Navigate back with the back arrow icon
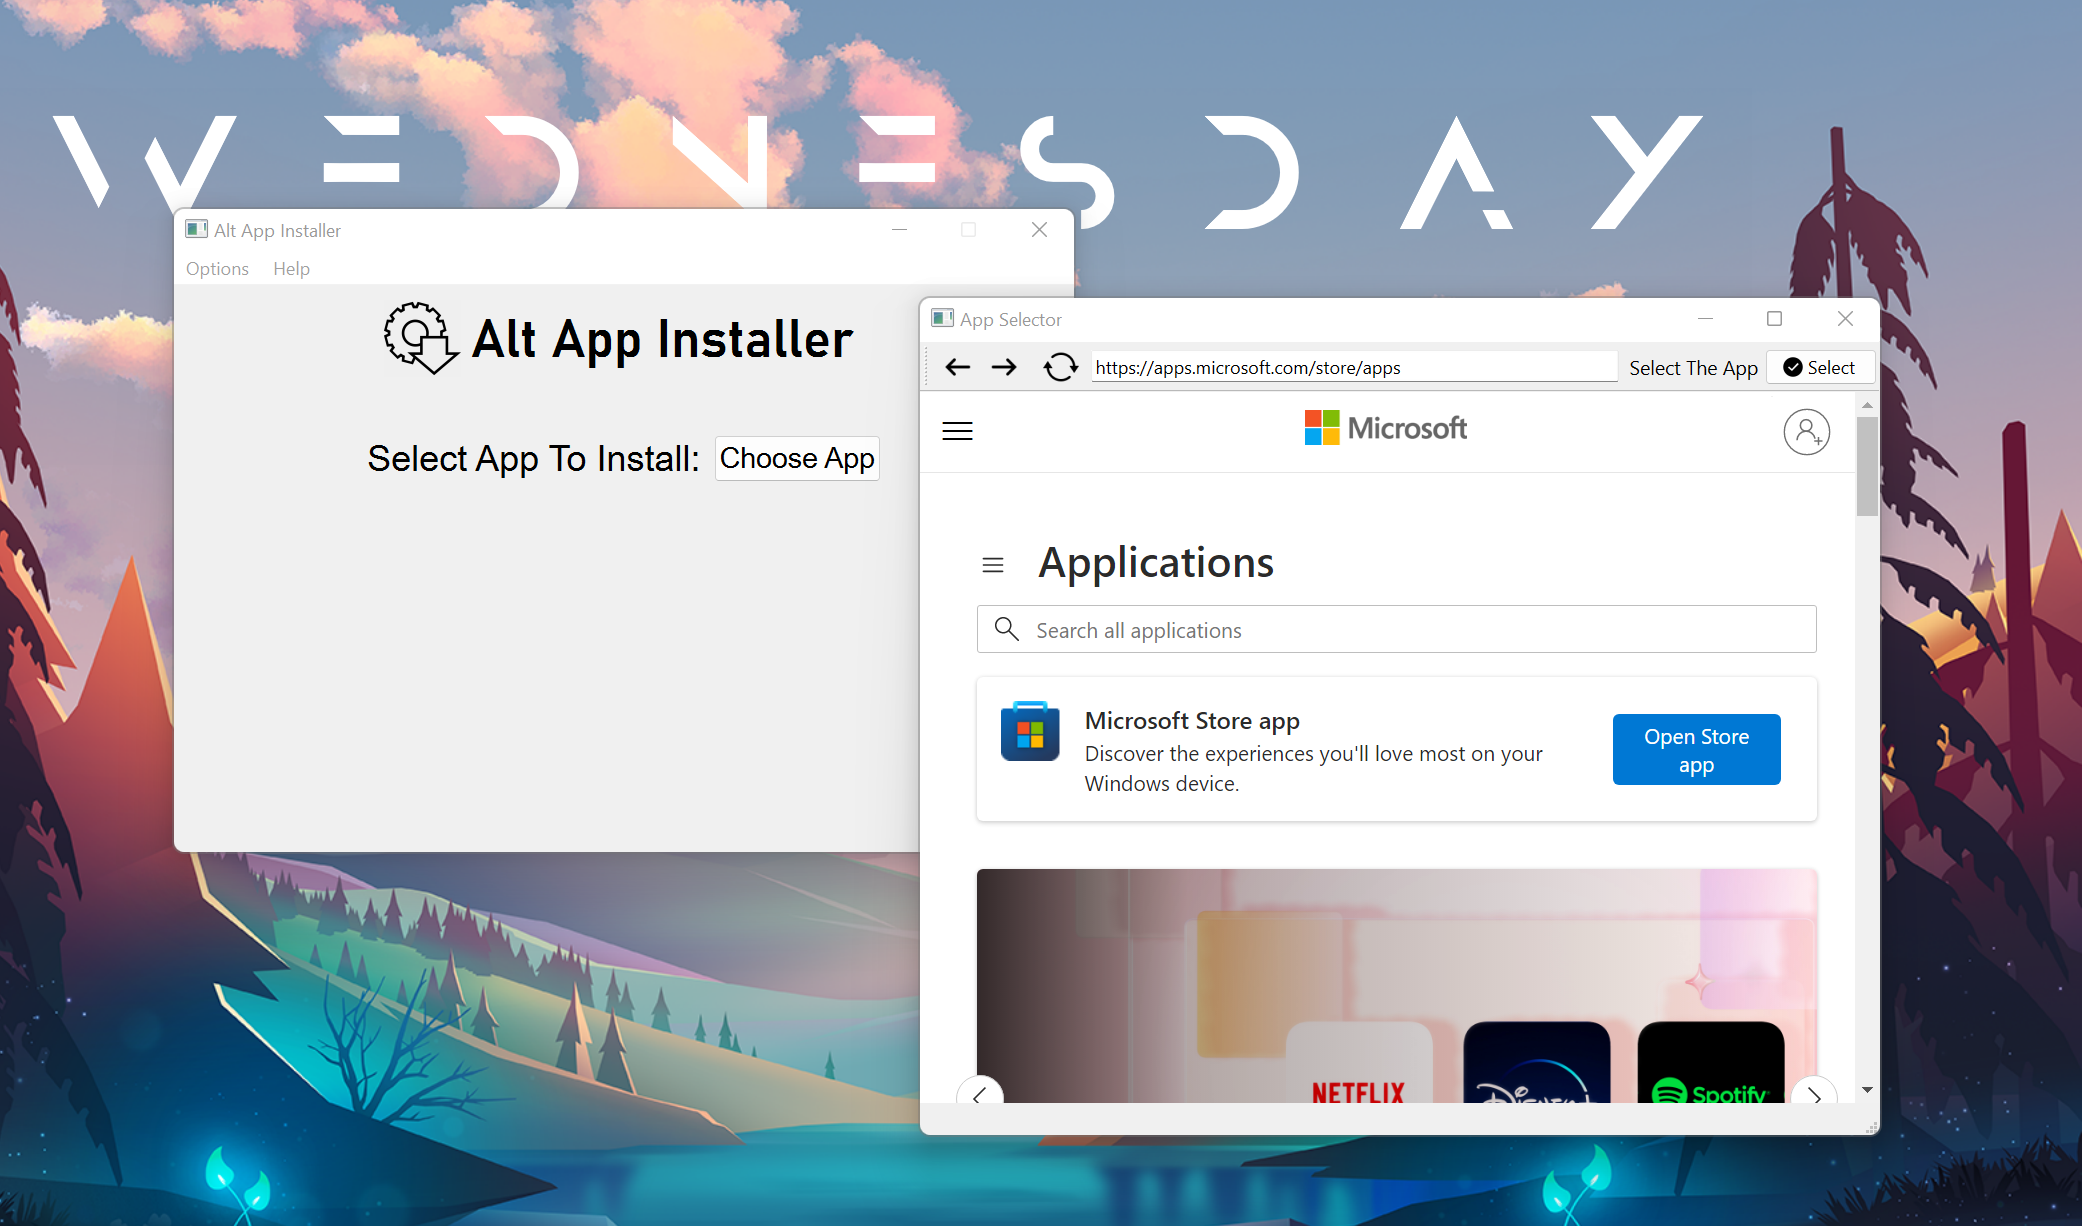 point(957,367)
